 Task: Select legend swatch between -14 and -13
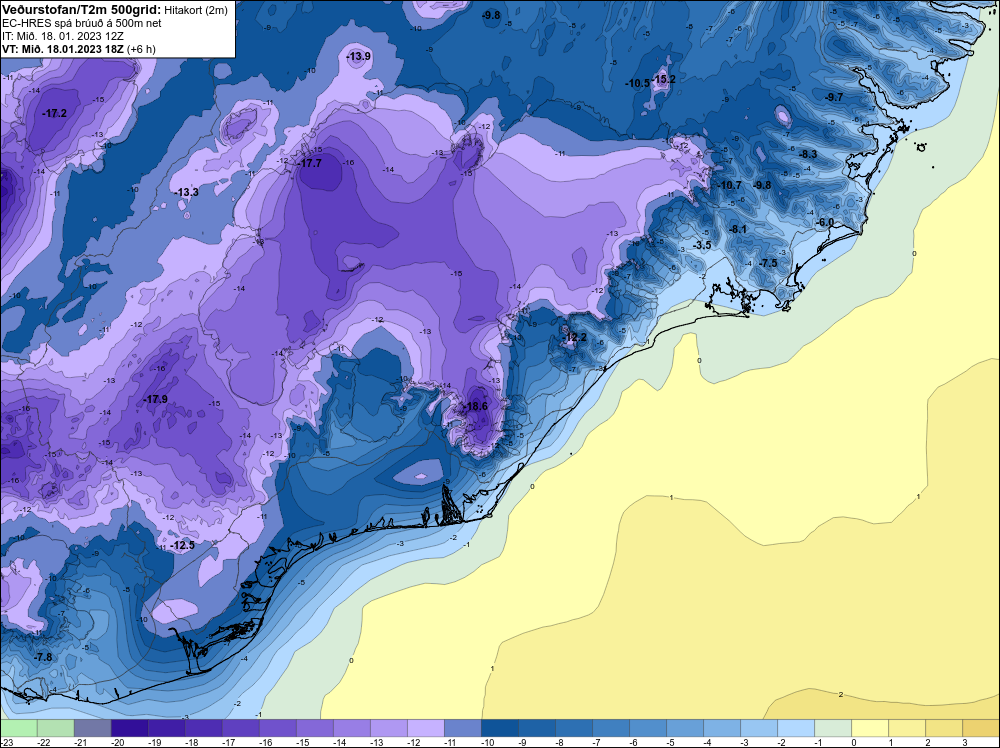352,728
